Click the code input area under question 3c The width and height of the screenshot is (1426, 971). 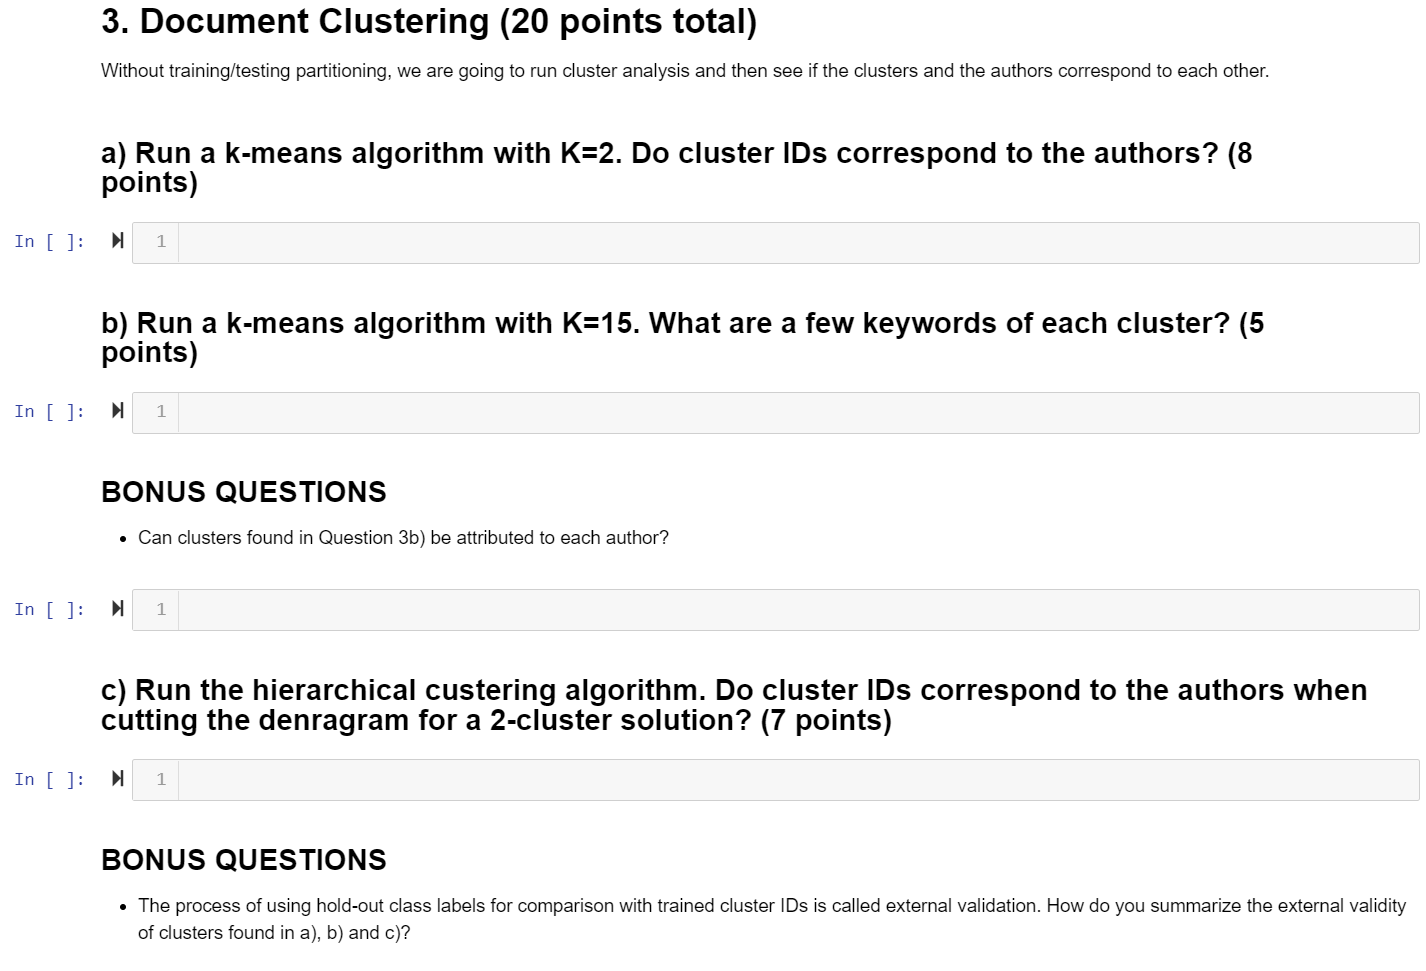[x=700, y=779]
